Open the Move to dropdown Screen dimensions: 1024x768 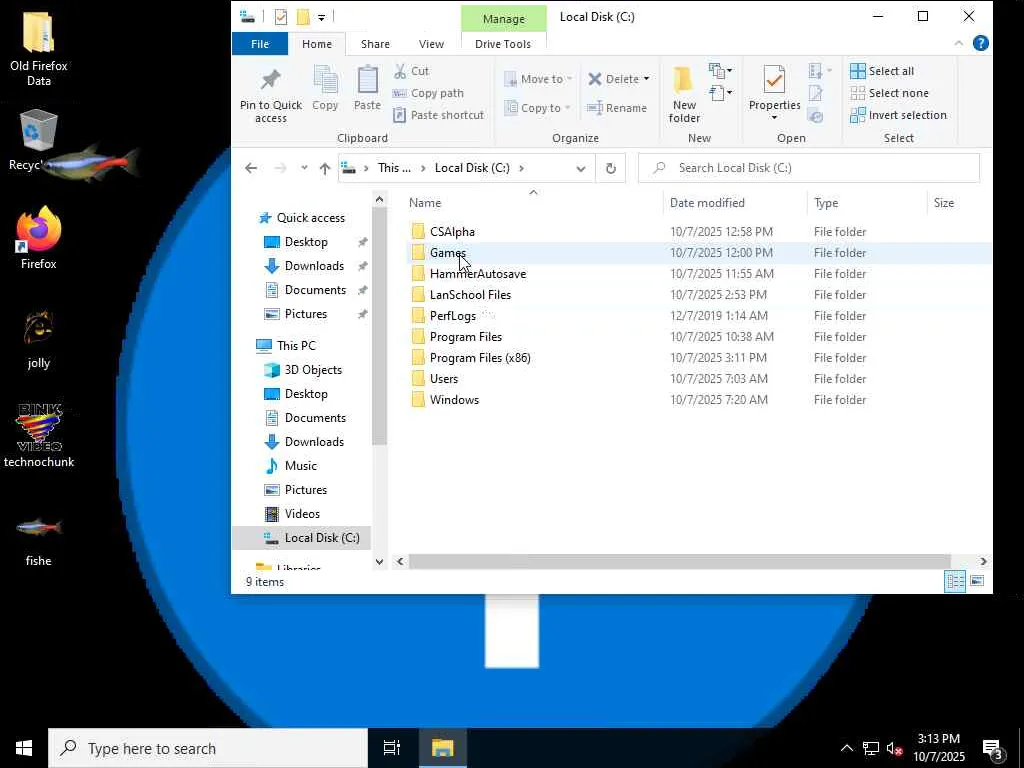tap(538, 79)
